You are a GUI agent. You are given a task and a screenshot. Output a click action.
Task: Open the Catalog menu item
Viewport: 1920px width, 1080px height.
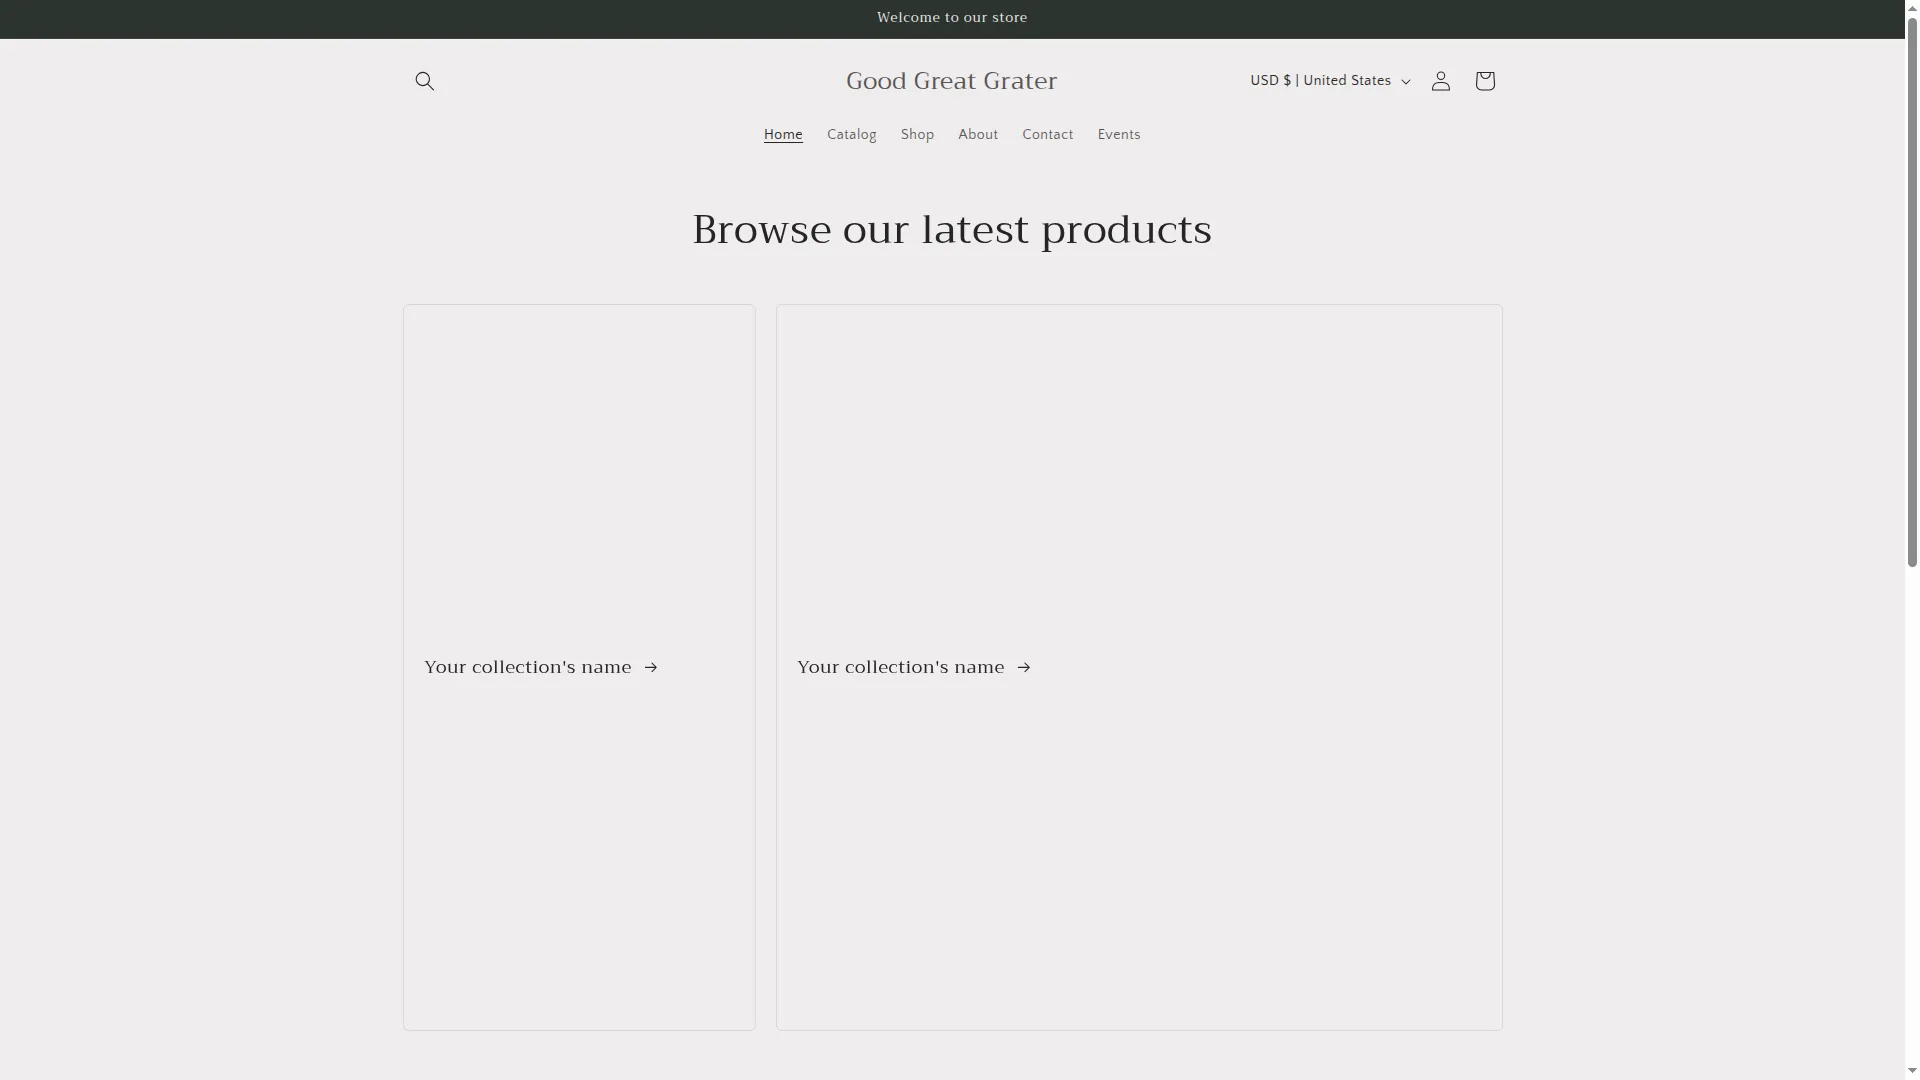point(851,135)
